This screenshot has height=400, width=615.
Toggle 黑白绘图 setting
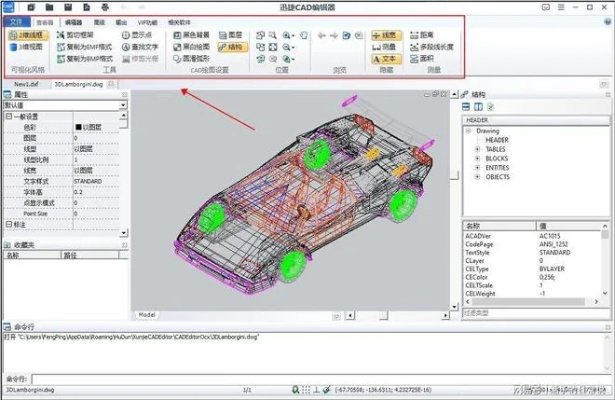pyautogui.click(x=191, y=47)
